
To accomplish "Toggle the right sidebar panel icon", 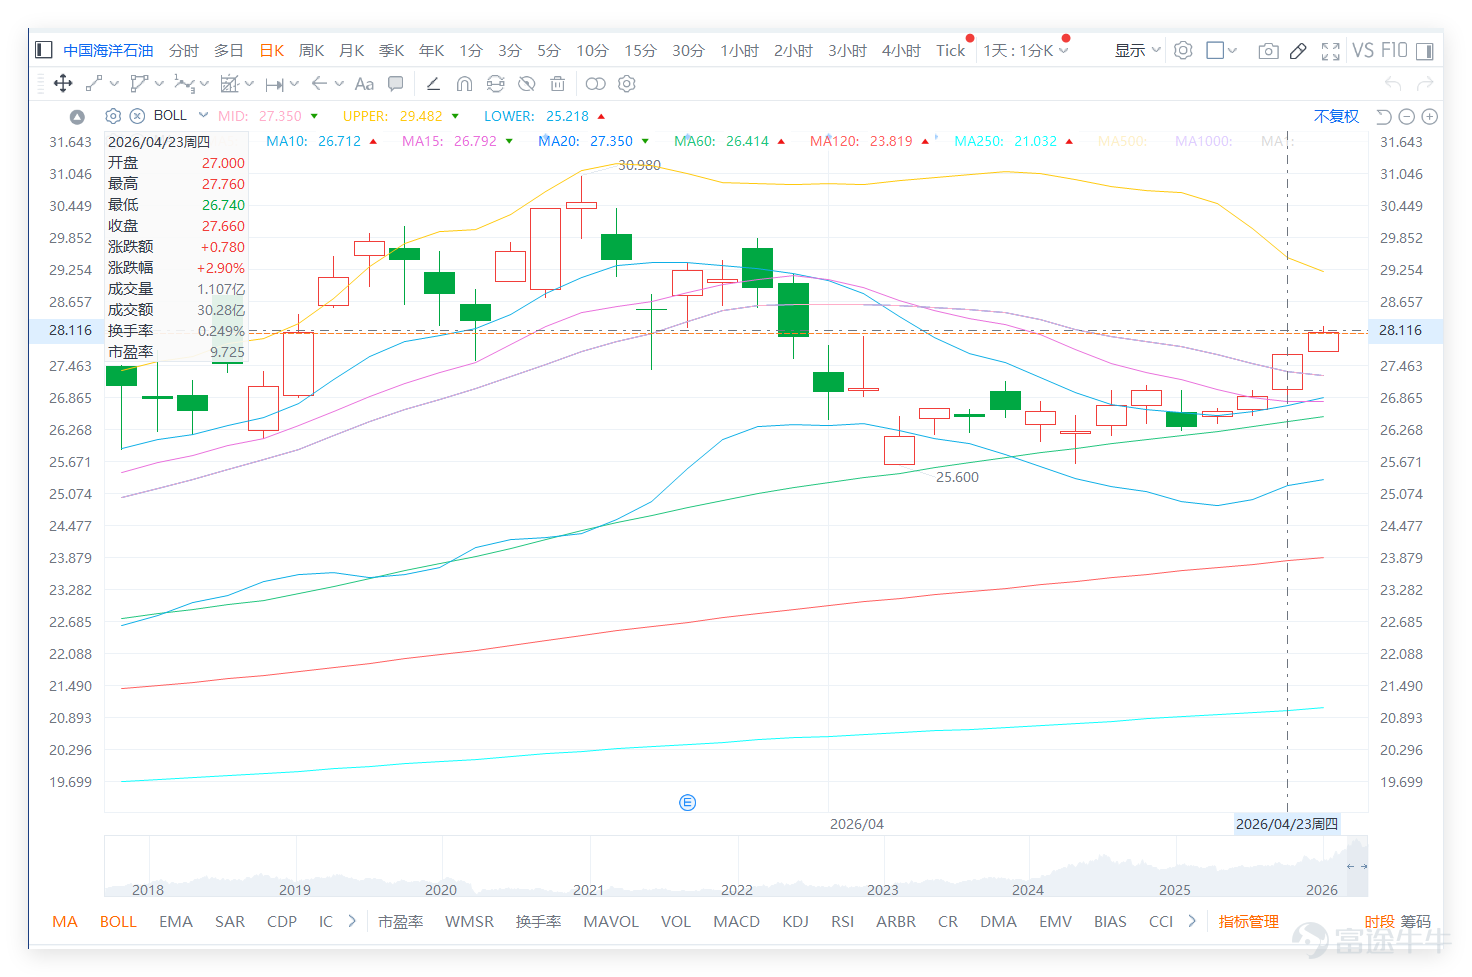I will click(x=1424, y=51).
